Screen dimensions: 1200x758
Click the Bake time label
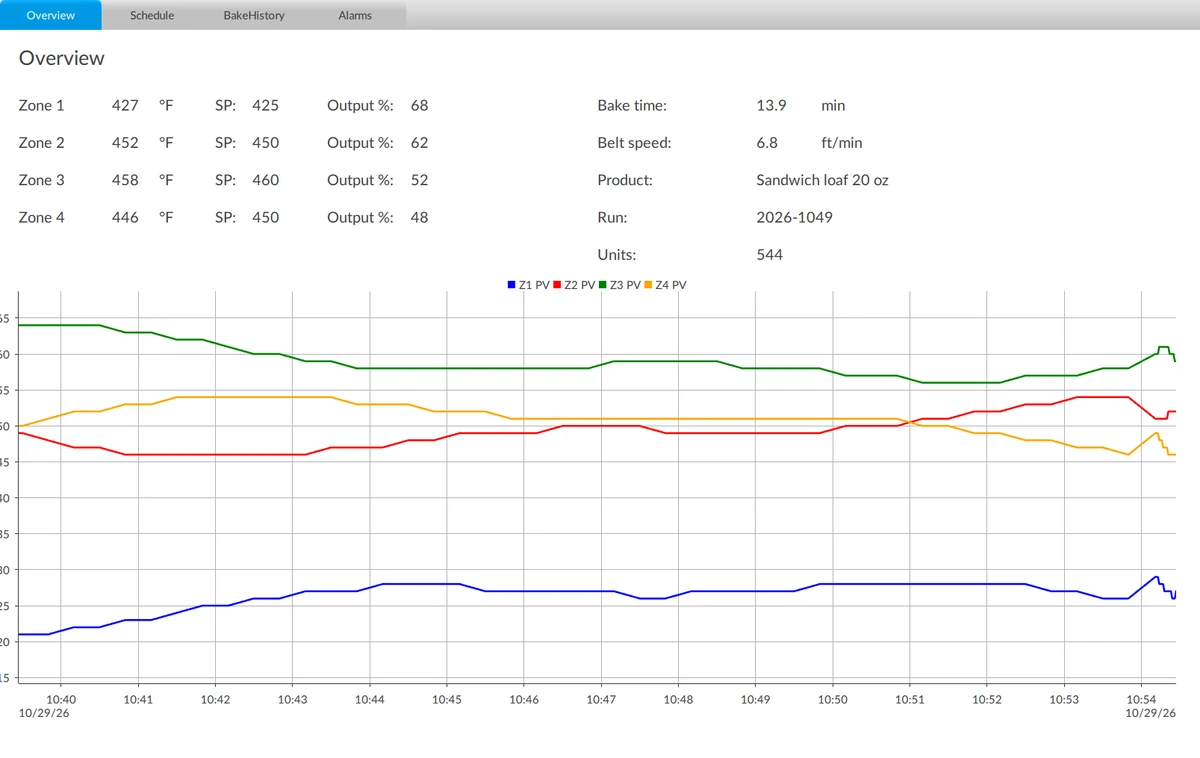pos(632,105)
